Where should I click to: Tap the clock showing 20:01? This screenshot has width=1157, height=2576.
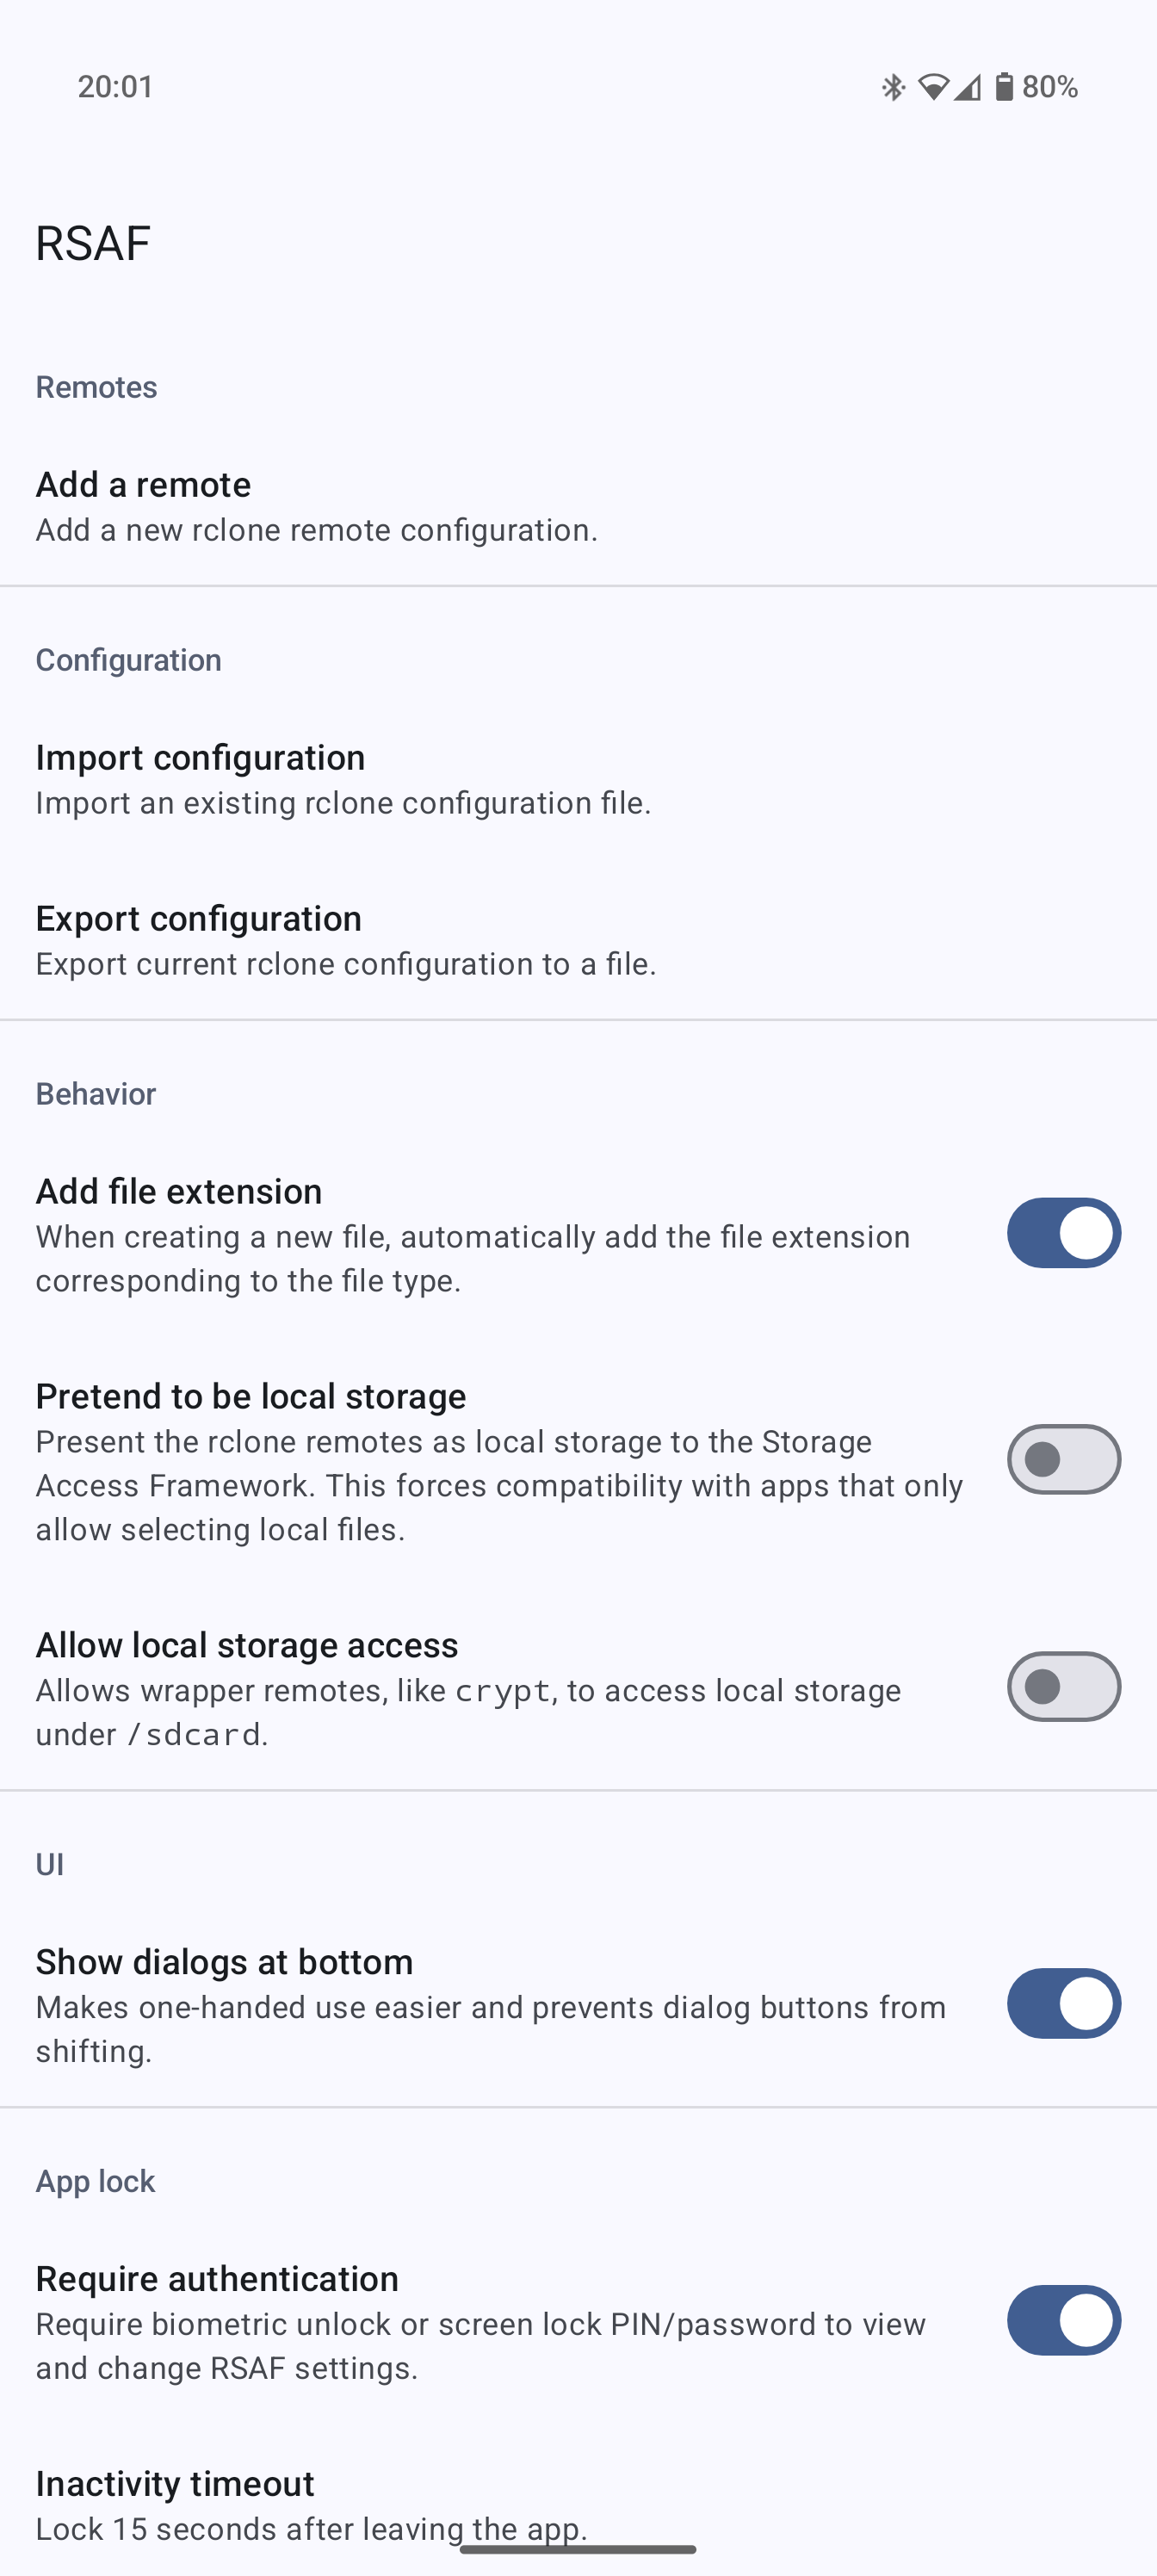116,87
